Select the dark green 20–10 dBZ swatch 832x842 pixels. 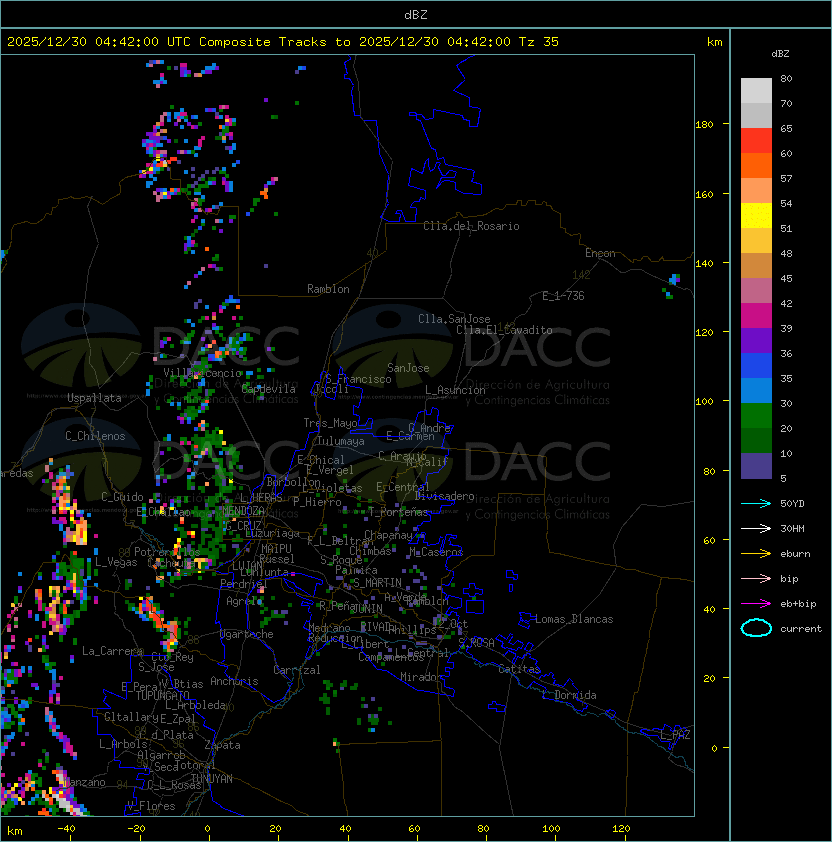tap(756, 441)
